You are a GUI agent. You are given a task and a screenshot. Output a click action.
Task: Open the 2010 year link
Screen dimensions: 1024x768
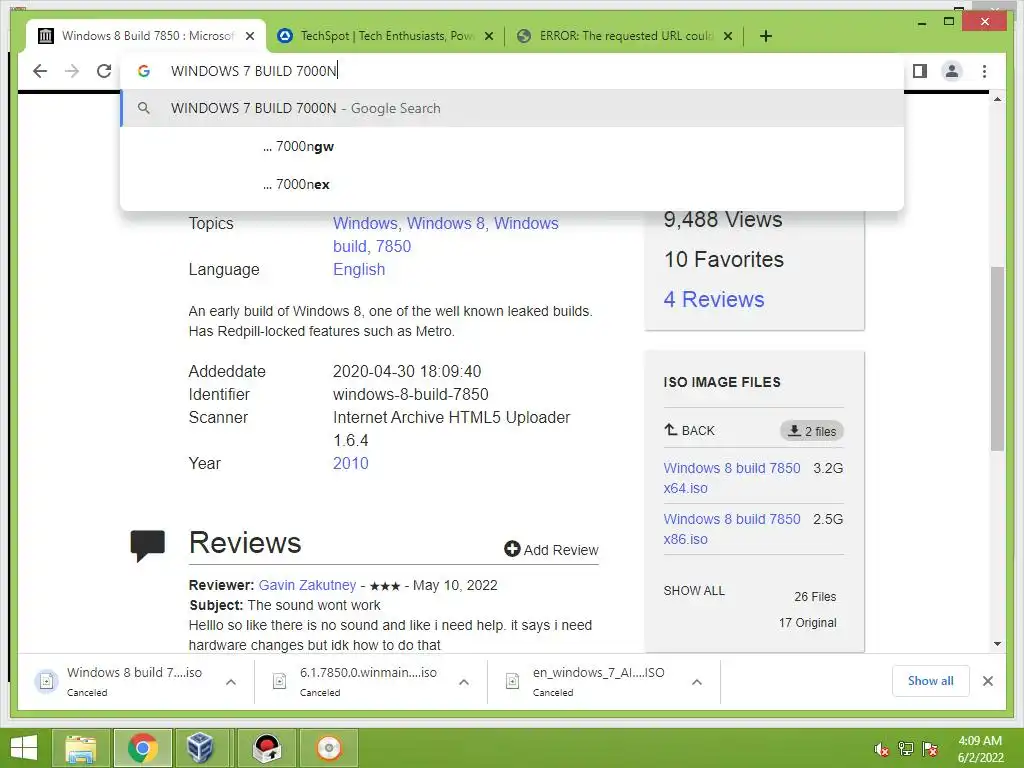click(x=351, y=463)
